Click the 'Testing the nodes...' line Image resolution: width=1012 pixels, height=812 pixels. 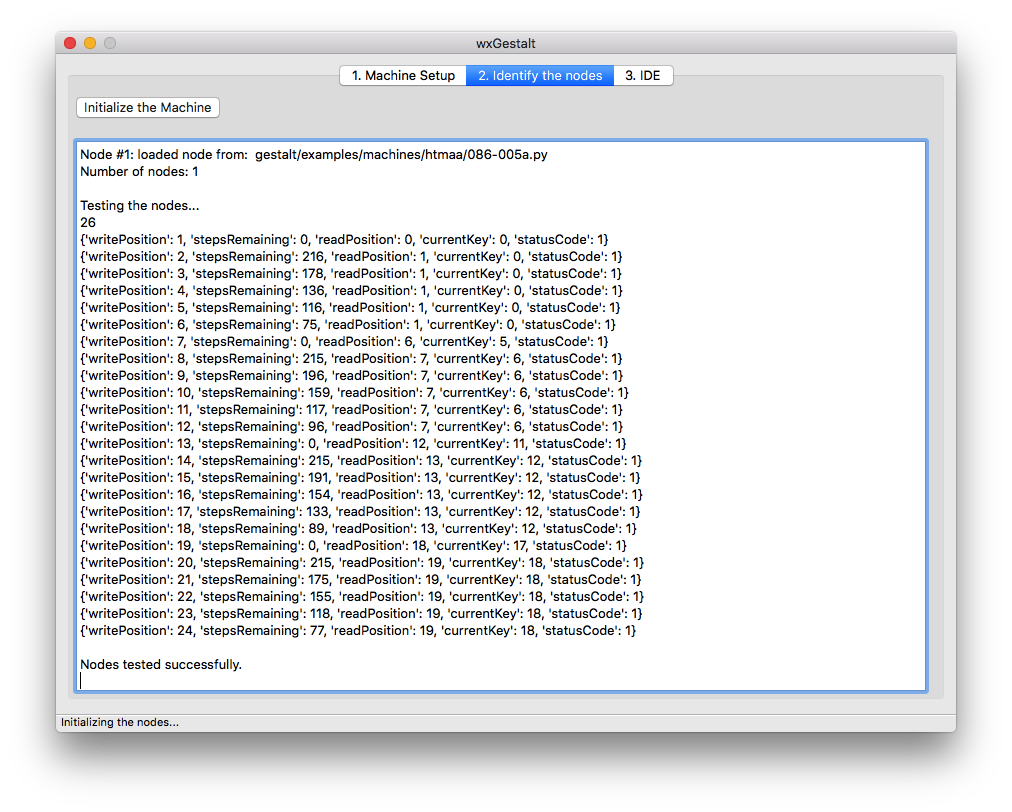pyautogui.click(x=139, y=206)
